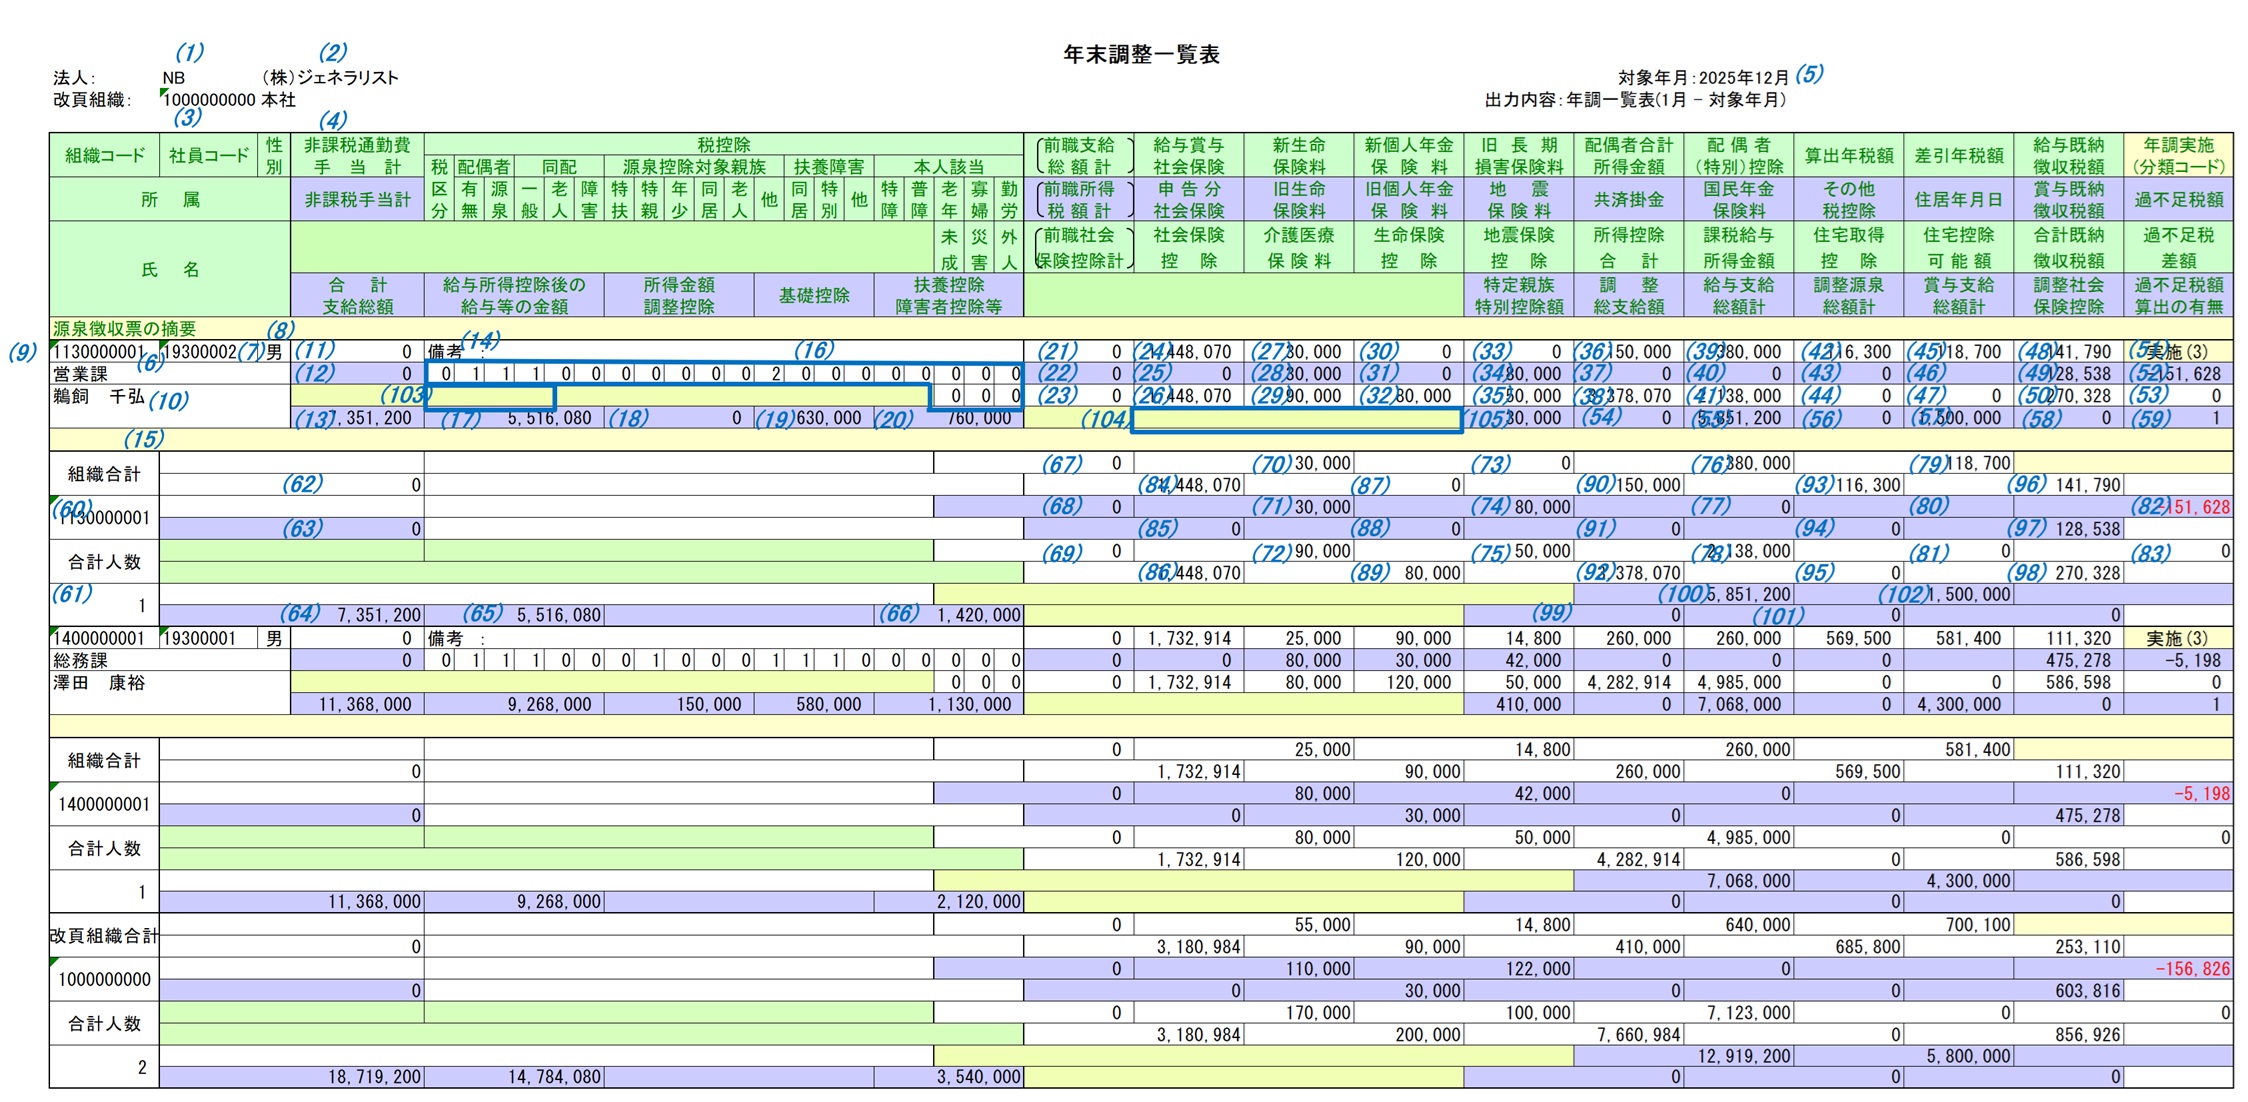Click the 源泉徴収票の摘要 row label
Screen dimensions: 2248x1102
[125, 329]
